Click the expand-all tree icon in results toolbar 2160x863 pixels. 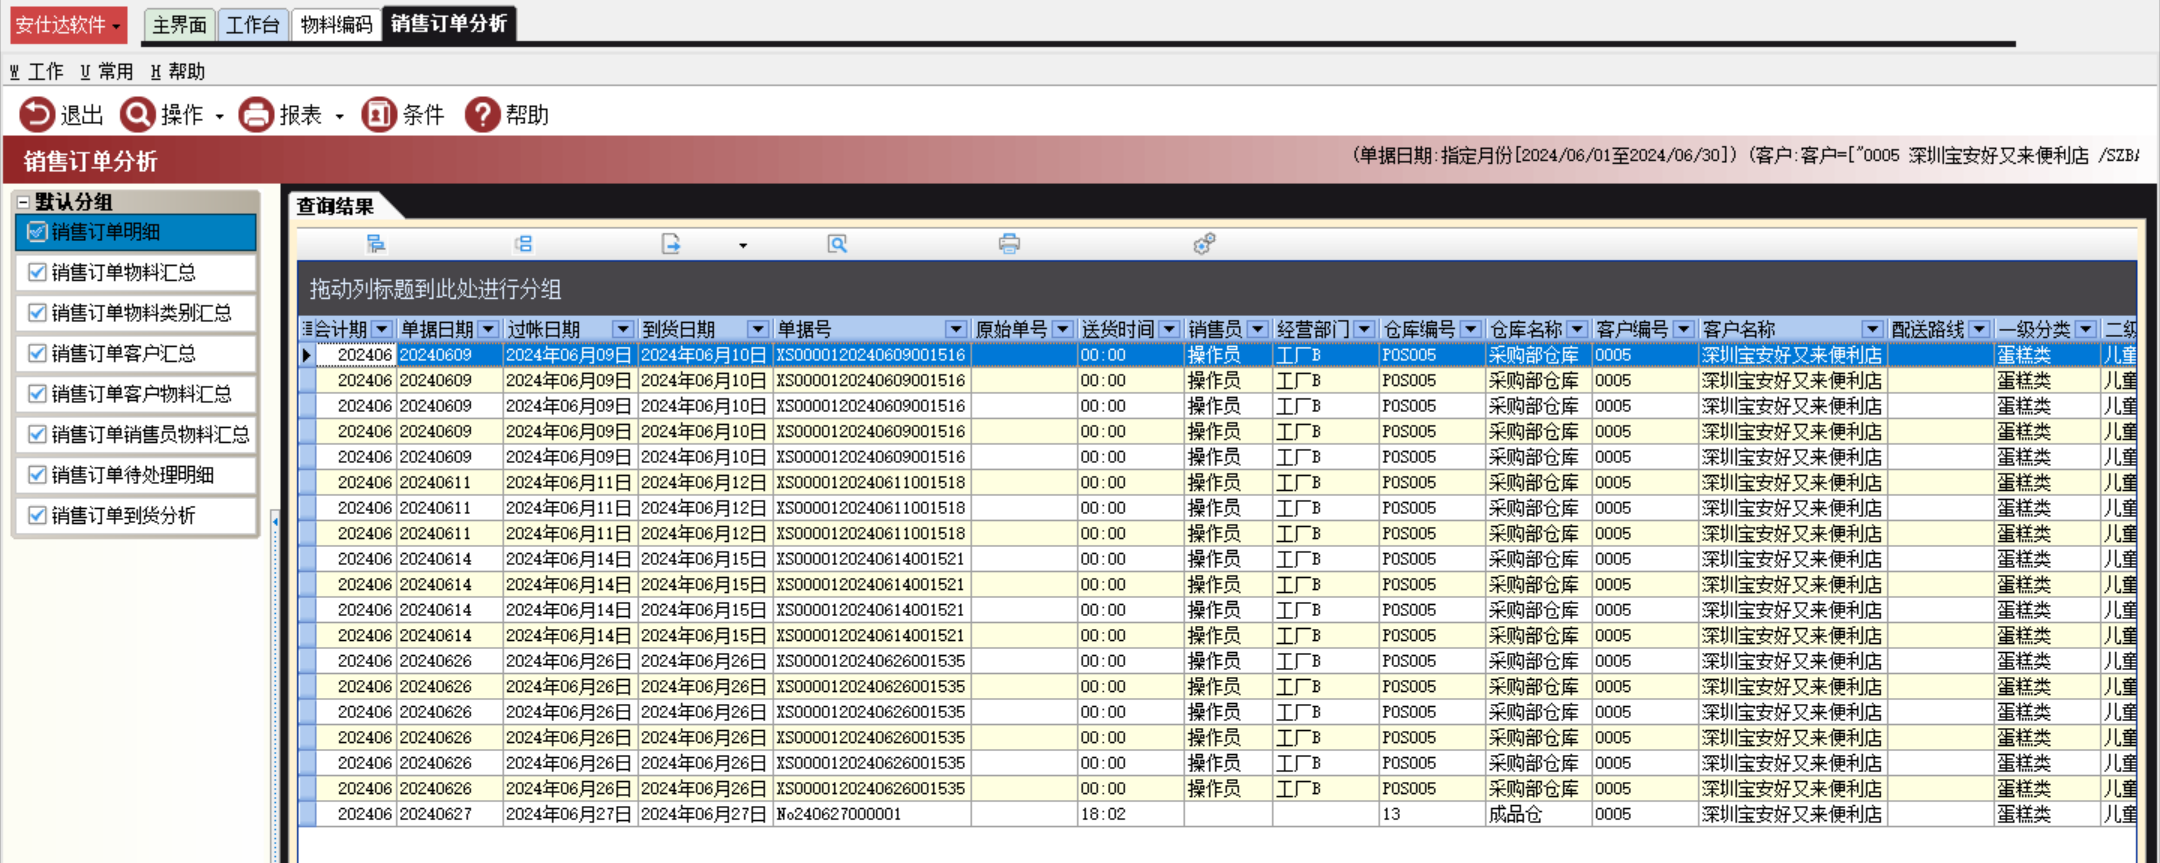[375, 244]
